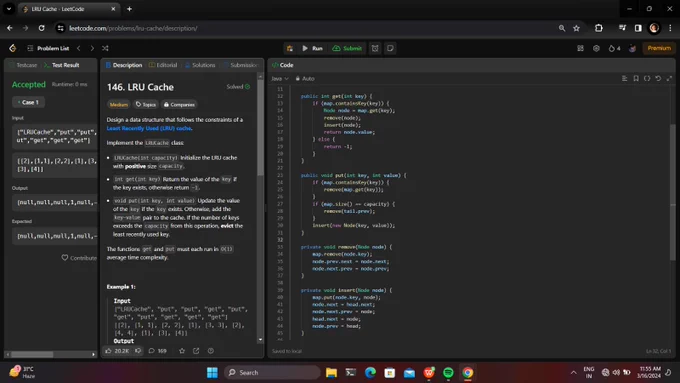Submit the solution

click(x=347, y=48)
